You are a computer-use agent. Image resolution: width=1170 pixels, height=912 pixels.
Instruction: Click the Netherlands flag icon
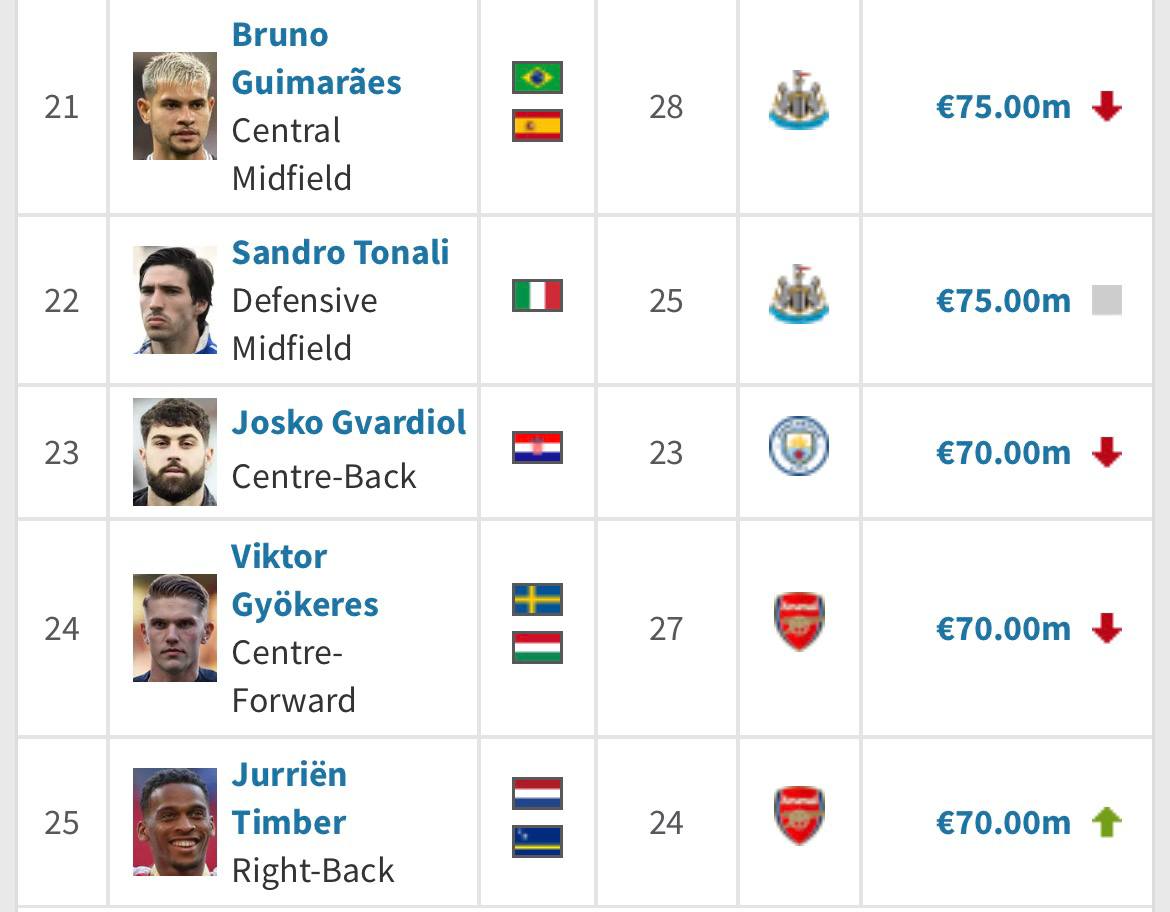pos(537,793)
